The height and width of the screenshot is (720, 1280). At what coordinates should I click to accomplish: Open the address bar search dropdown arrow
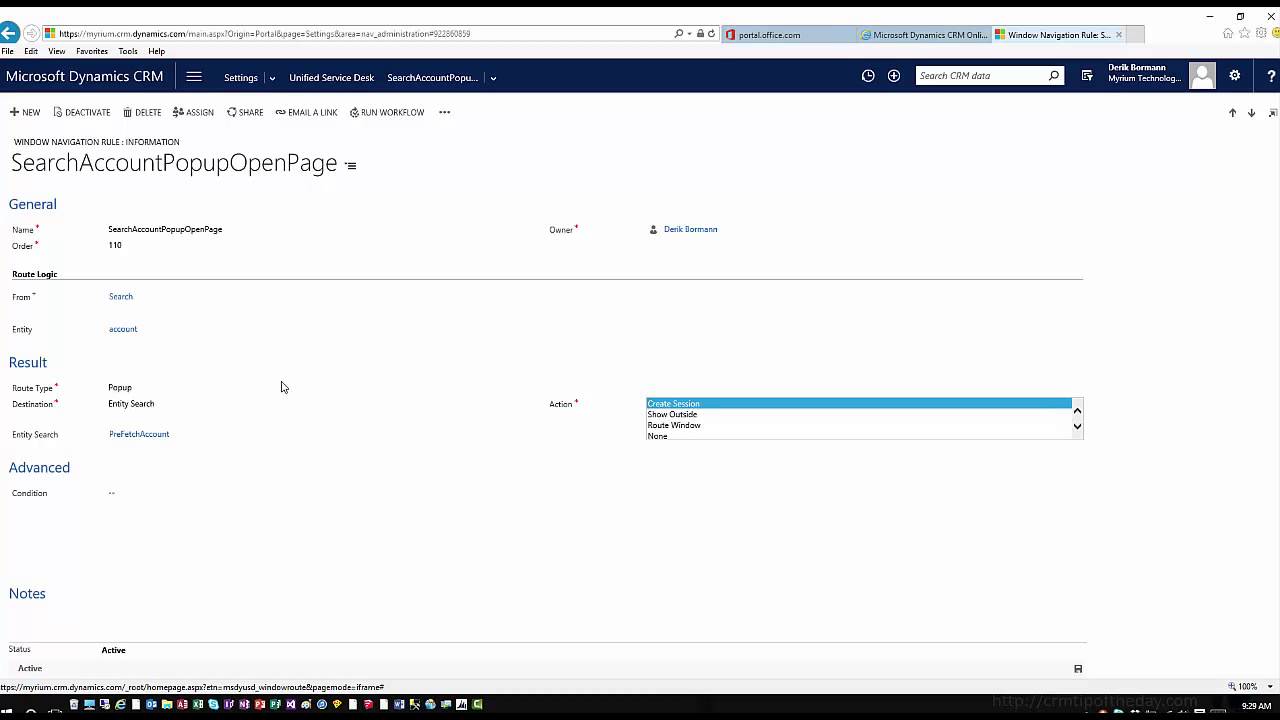[x=689, y=34]
